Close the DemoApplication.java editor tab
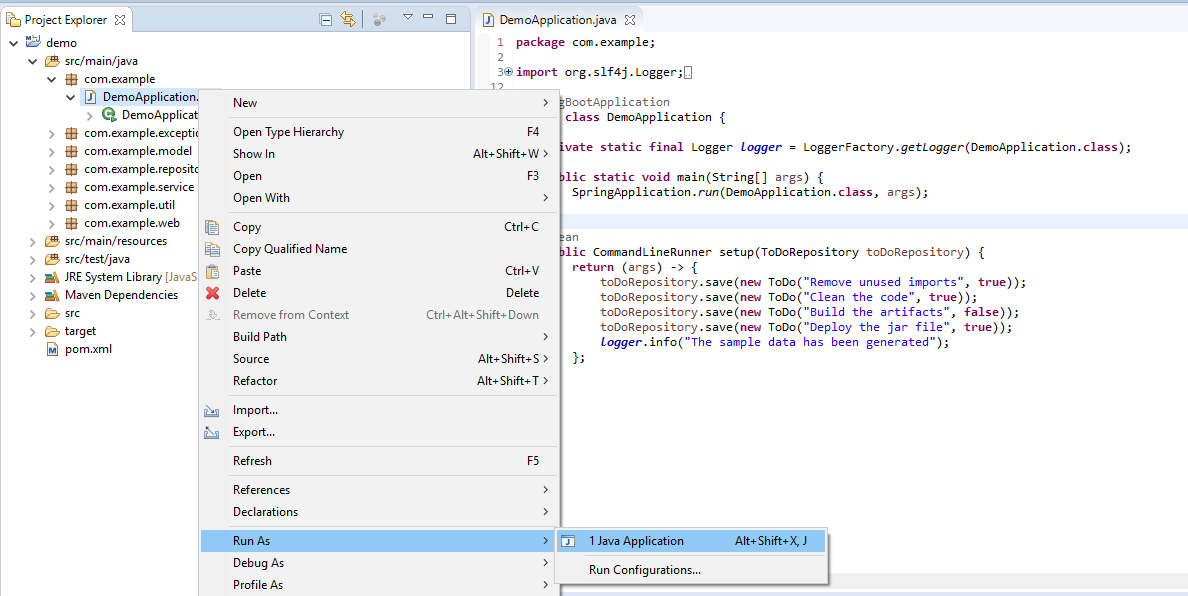 (630, 20)
